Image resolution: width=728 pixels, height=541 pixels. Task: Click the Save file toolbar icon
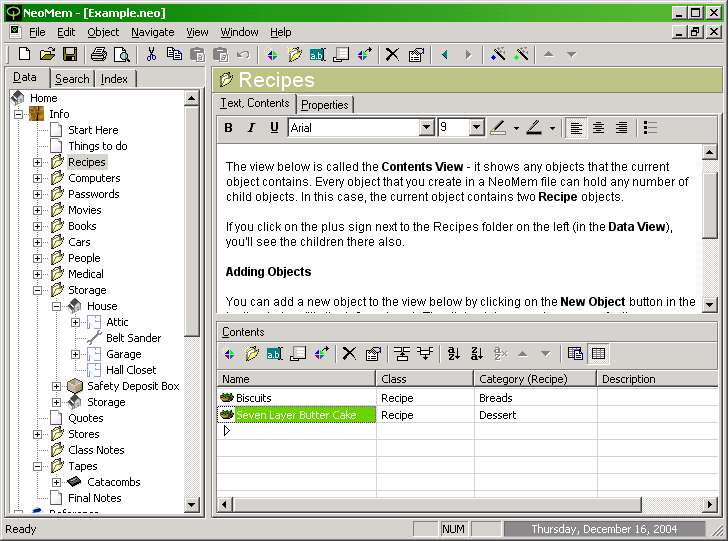click(x=70, y=54)
